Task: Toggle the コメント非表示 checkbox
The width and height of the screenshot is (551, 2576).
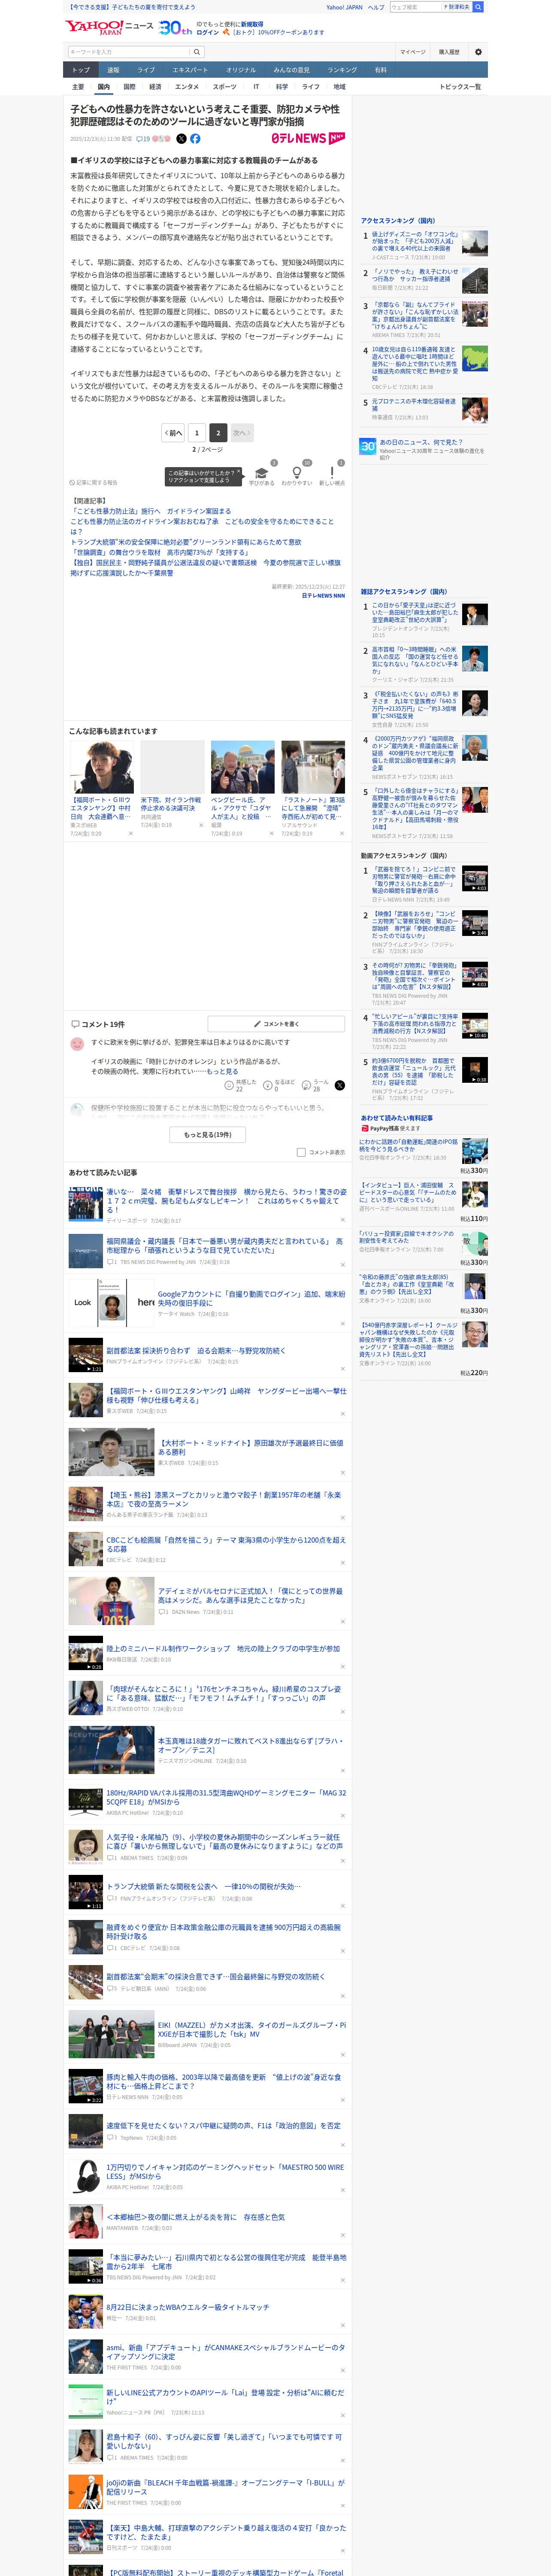Action: 301,1152
